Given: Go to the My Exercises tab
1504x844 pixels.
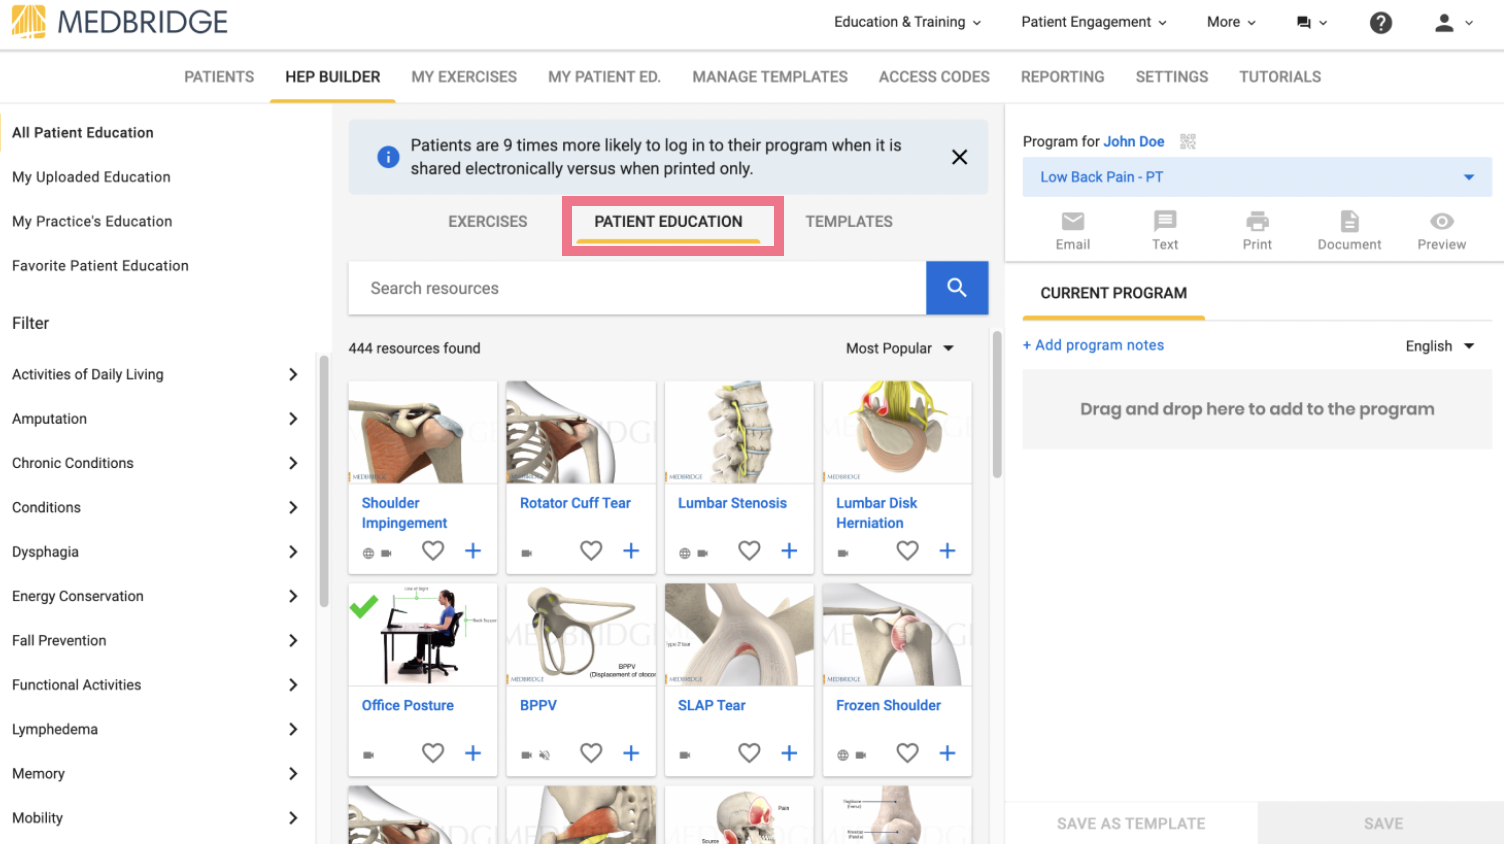Looking at the screenshot, I should [464, 77].
